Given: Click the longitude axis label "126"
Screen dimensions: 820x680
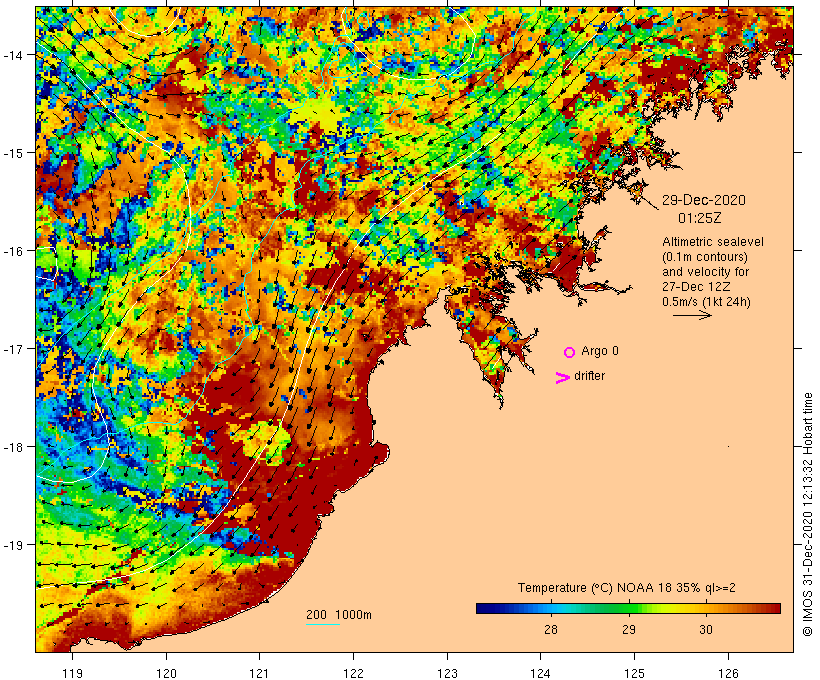Looking at the screenshot, I should click(728, 673).
